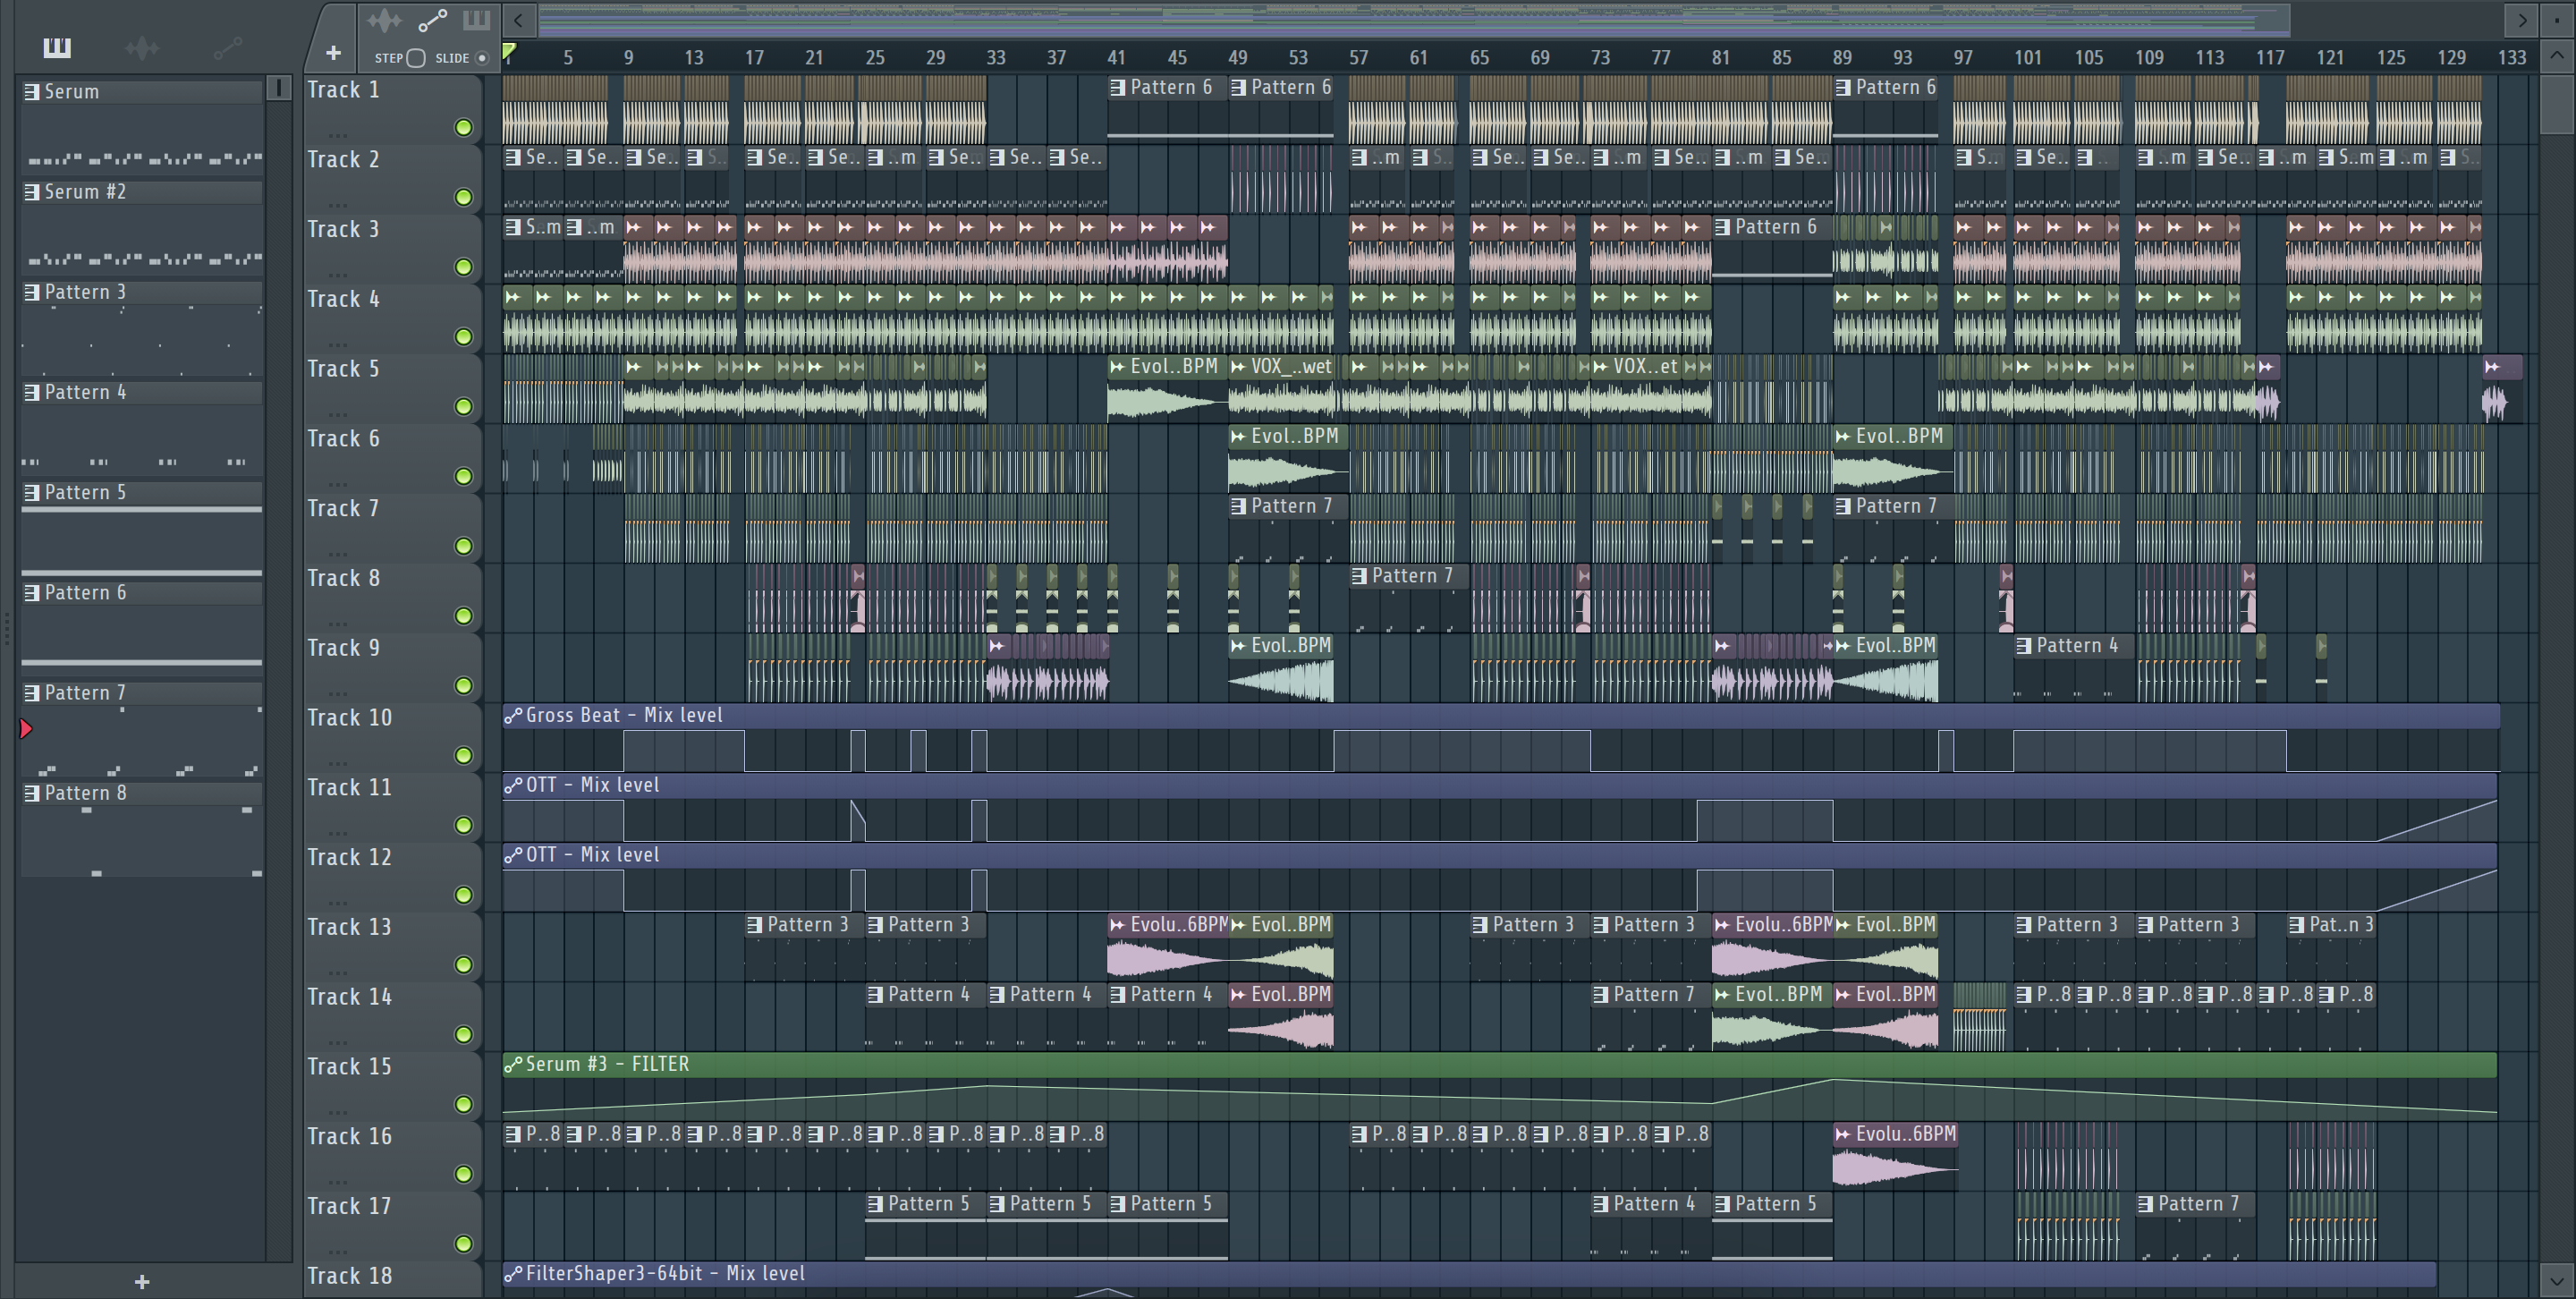Open Pattern 7 clip menu on Track 8

pyautogui.click(x=1359, y=576)
